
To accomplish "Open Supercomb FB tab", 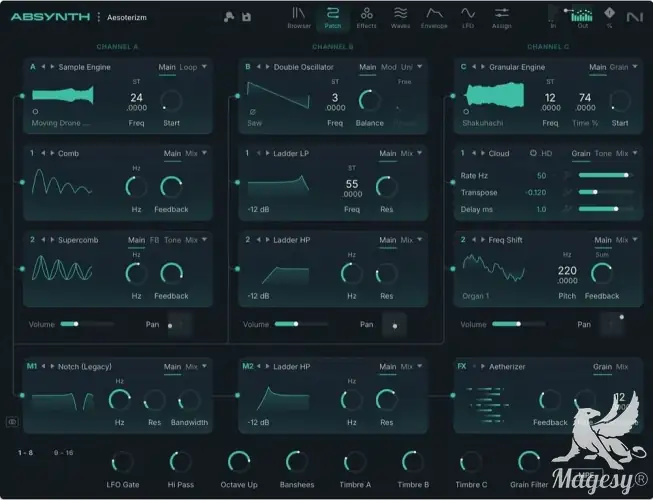I will click(155, 240).
